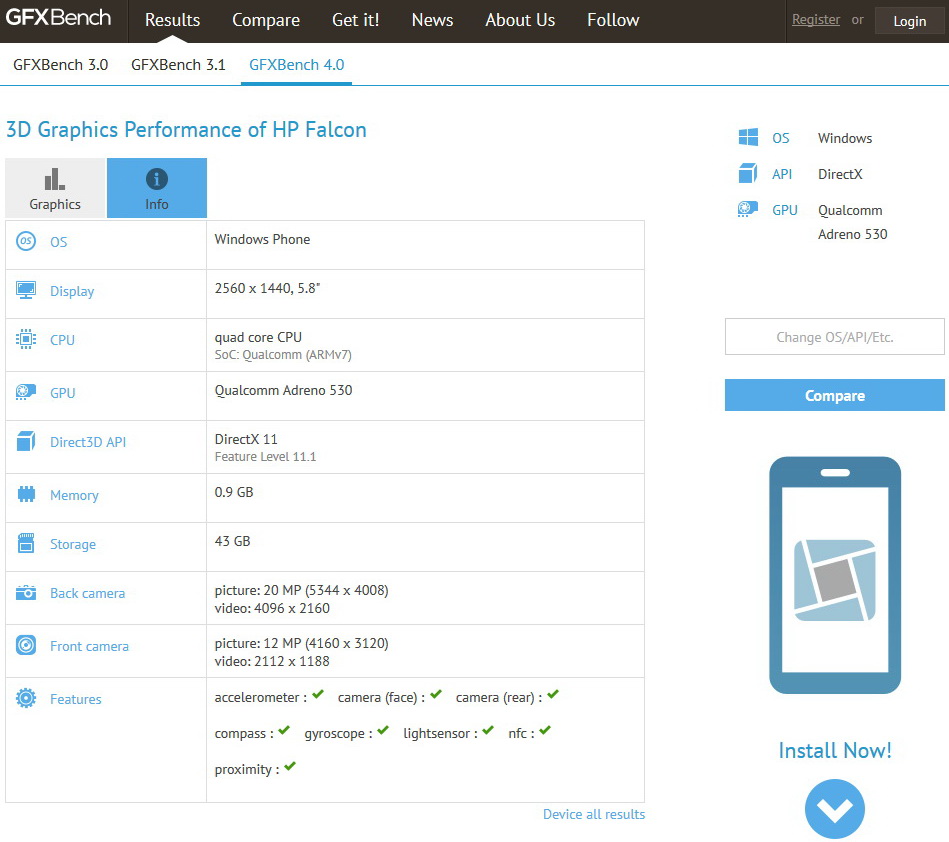Click the CPU label
This screenshot has width=949, height=842.
tap(62, 340)
